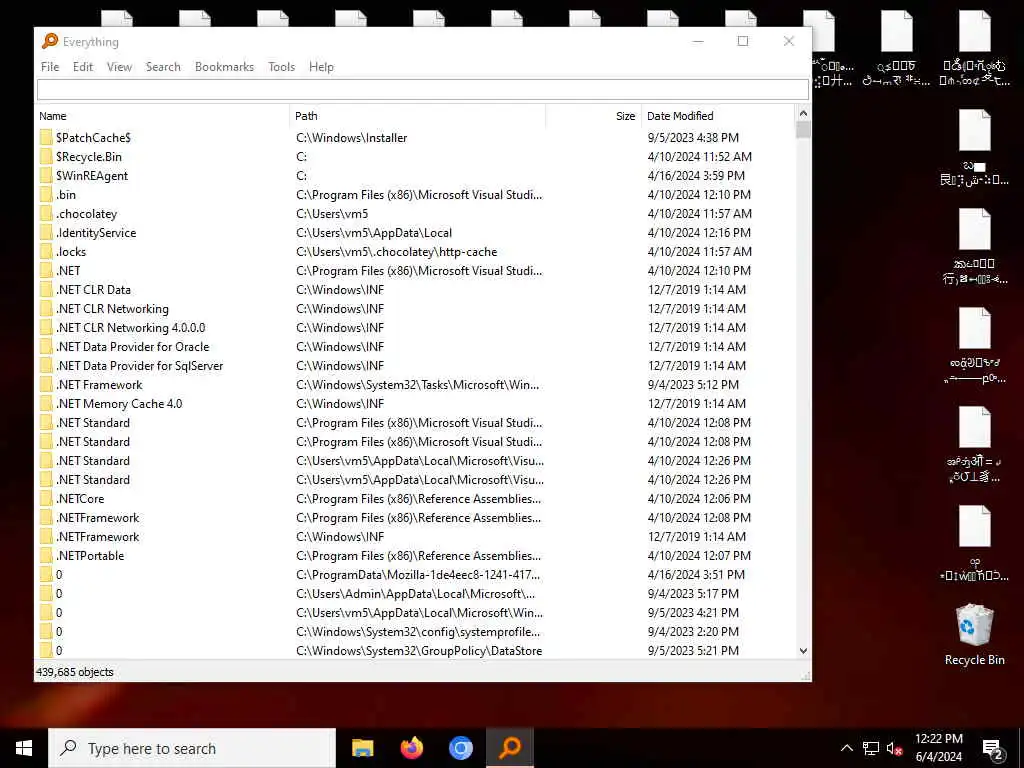Click the Everything search input field
1024x768 pixels.
point(423,89)
